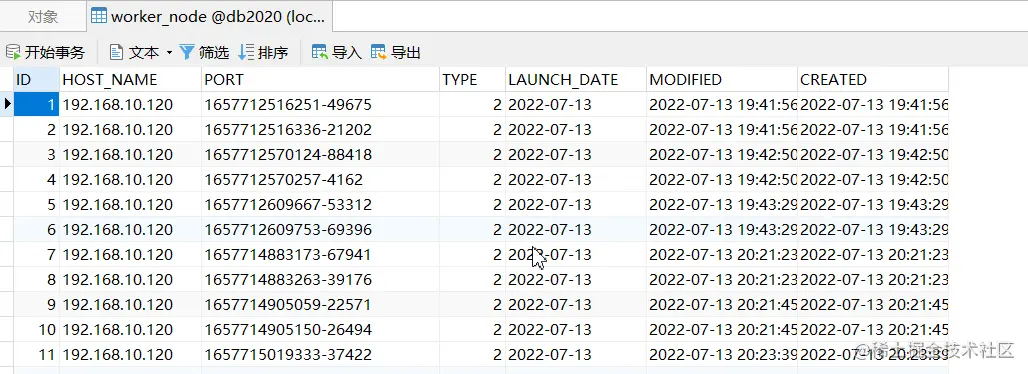Select port cell 1657714905059-22571

pyautogui.click(x=321, y=304)
